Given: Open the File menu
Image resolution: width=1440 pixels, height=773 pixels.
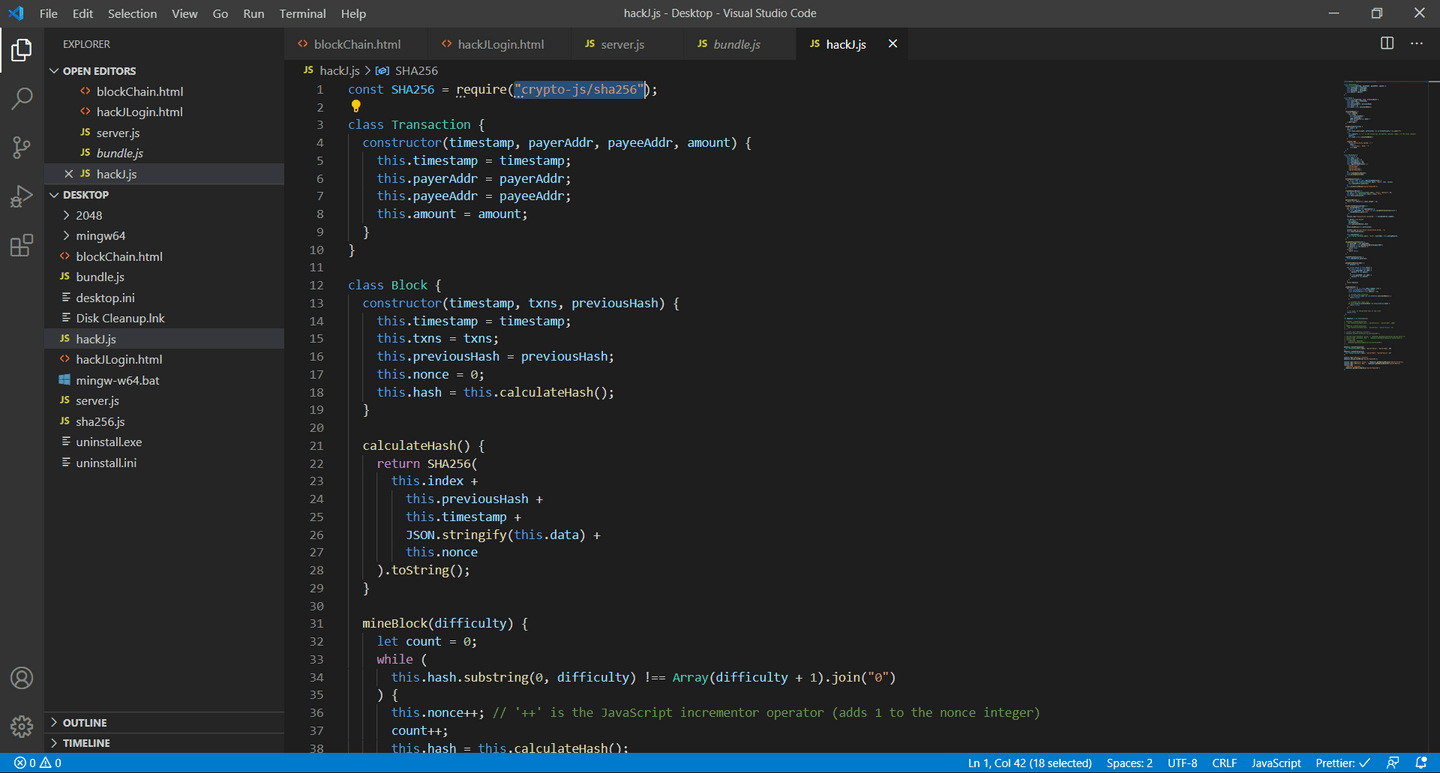Looking at the screenshot, I should click(x=48, y=13).
